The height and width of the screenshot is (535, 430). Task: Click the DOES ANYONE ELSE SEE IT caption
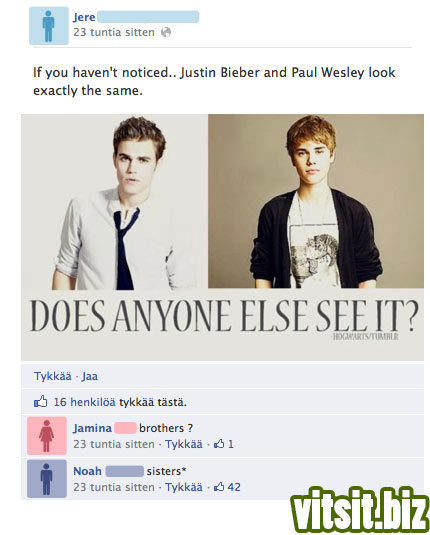[x=224, y=316]
